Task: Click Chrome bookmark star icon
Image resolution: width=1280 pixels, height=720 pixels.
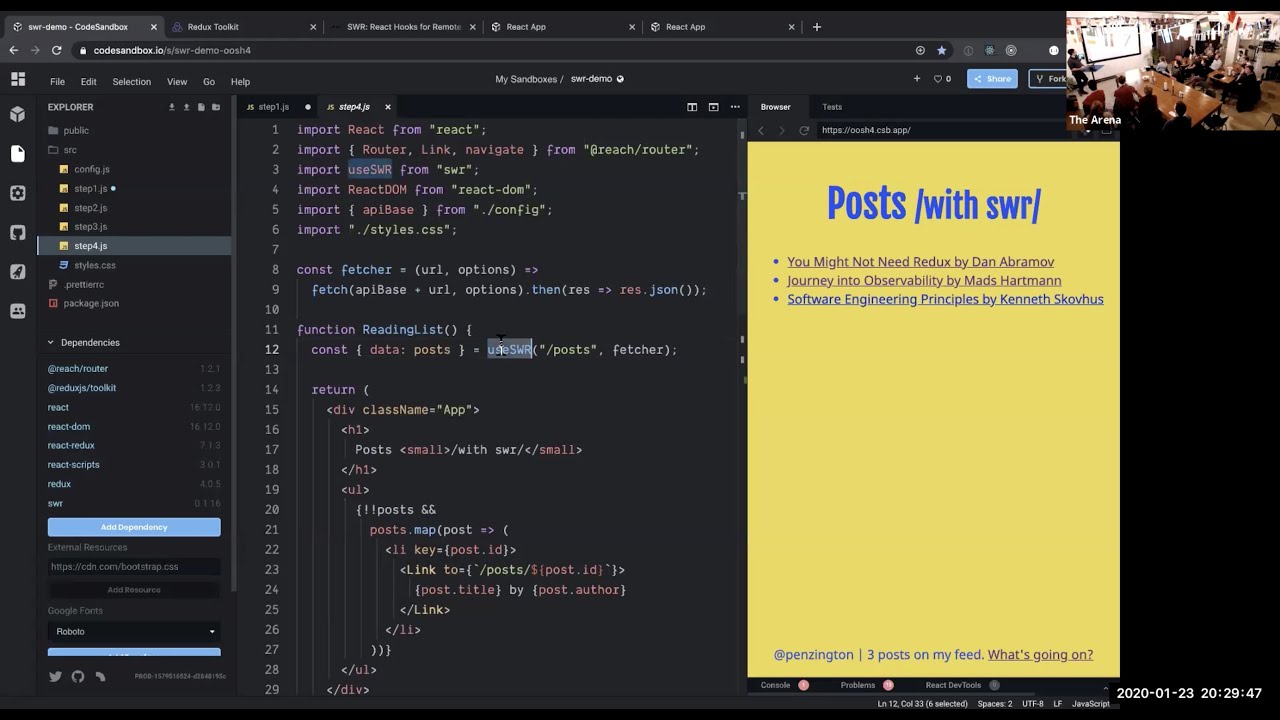Action: (941, 50)
